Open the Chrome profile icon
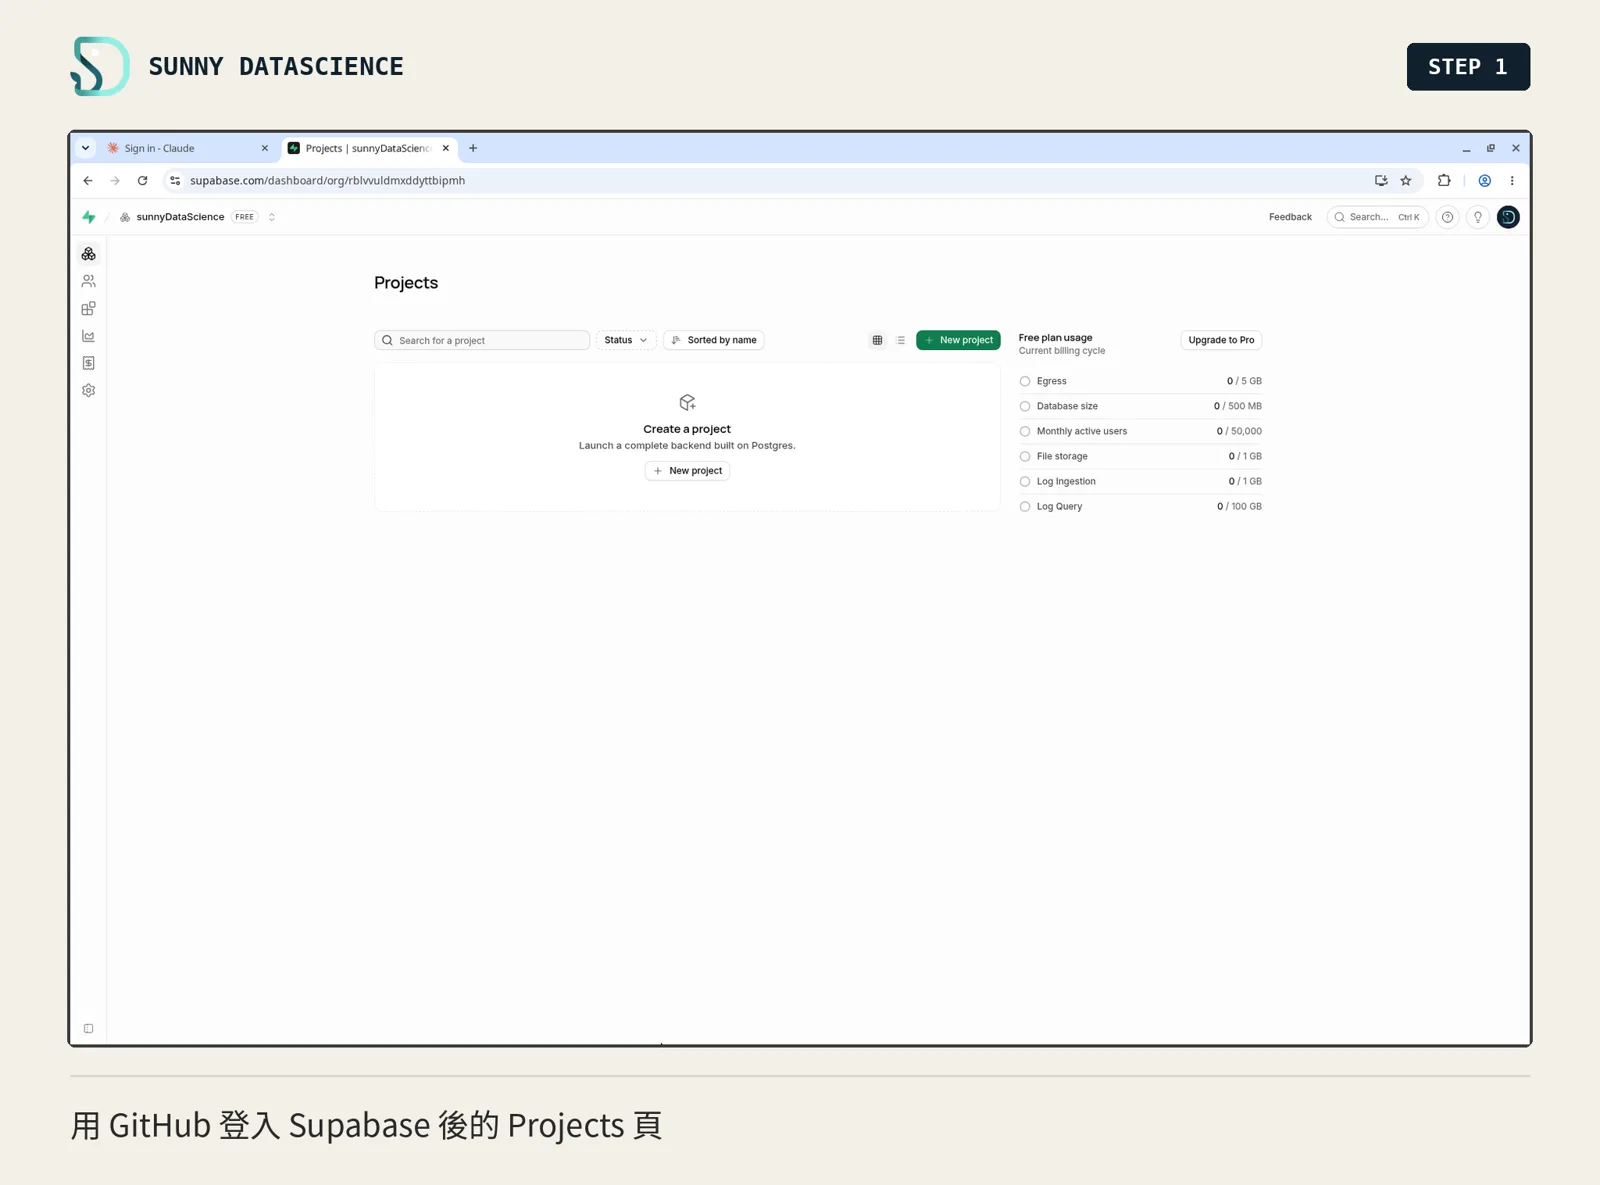Viewport: 1600px width, 1185px height. pos(1485,181)
